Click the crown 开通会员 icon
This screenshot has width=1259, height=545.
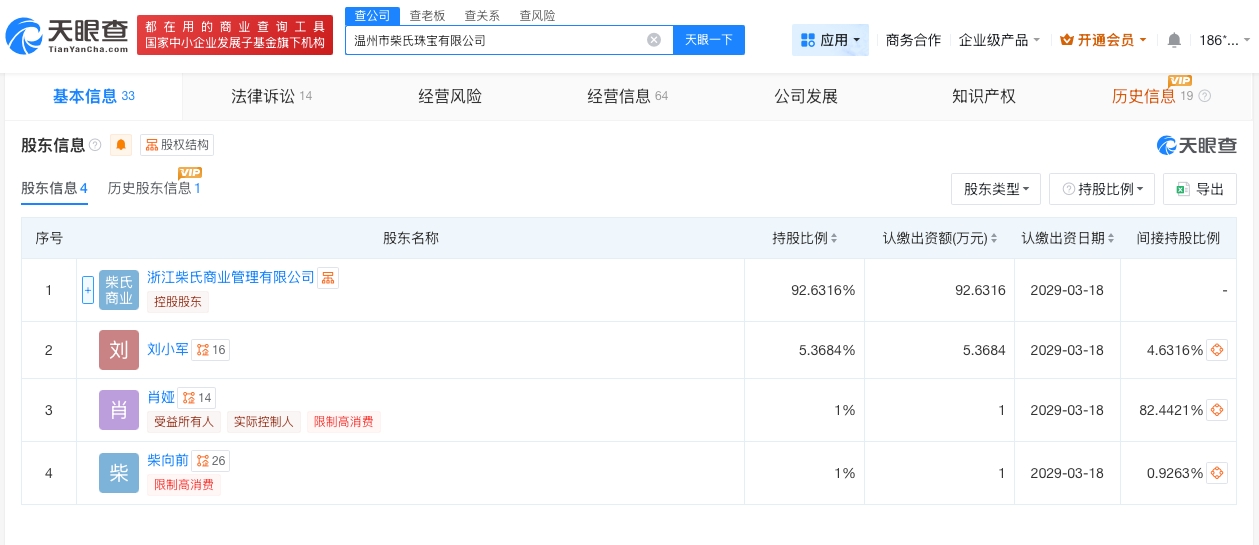(1066, 40)
